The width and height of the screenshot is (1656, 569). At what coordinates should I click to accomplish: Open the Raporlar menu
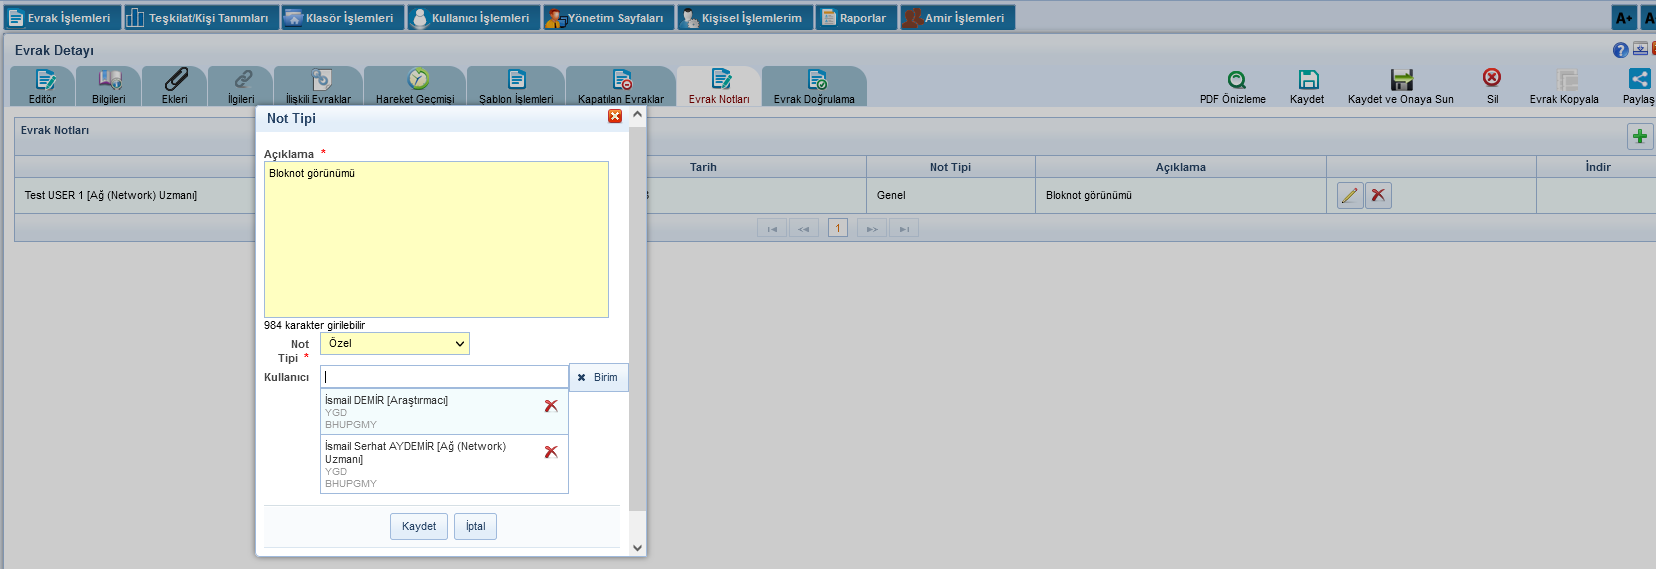[x=855, y=18]
